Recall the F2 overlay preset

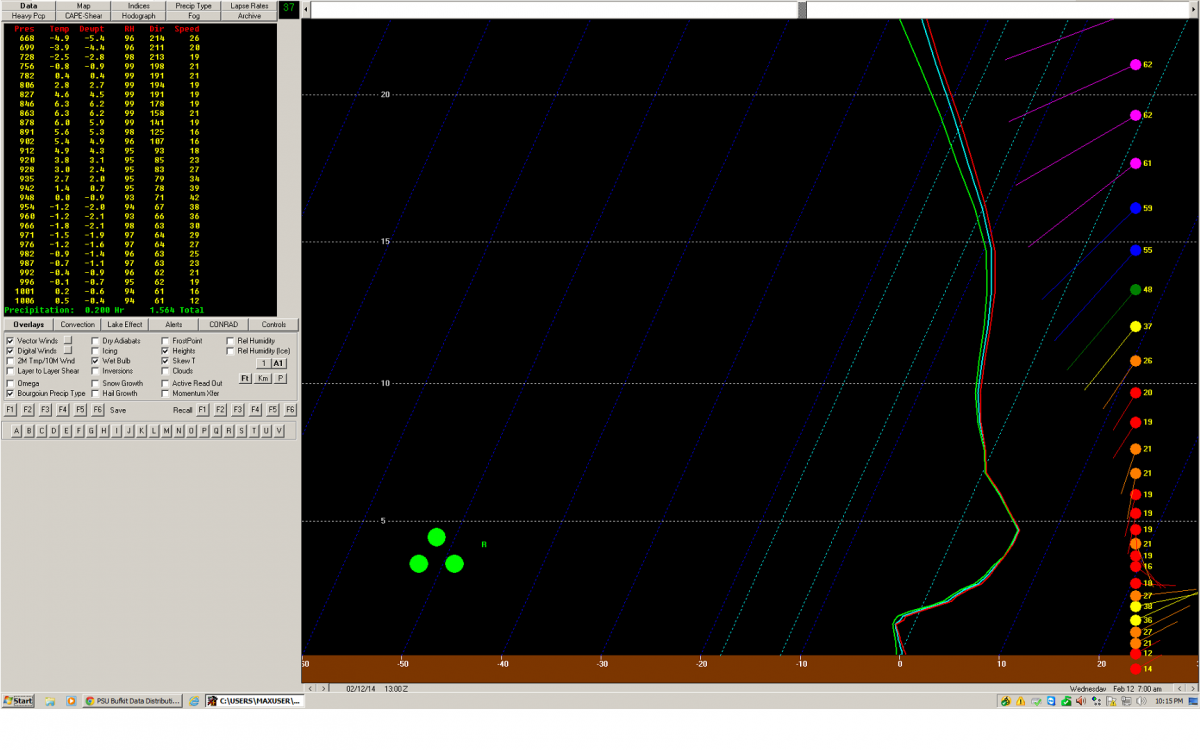point(220,410)
